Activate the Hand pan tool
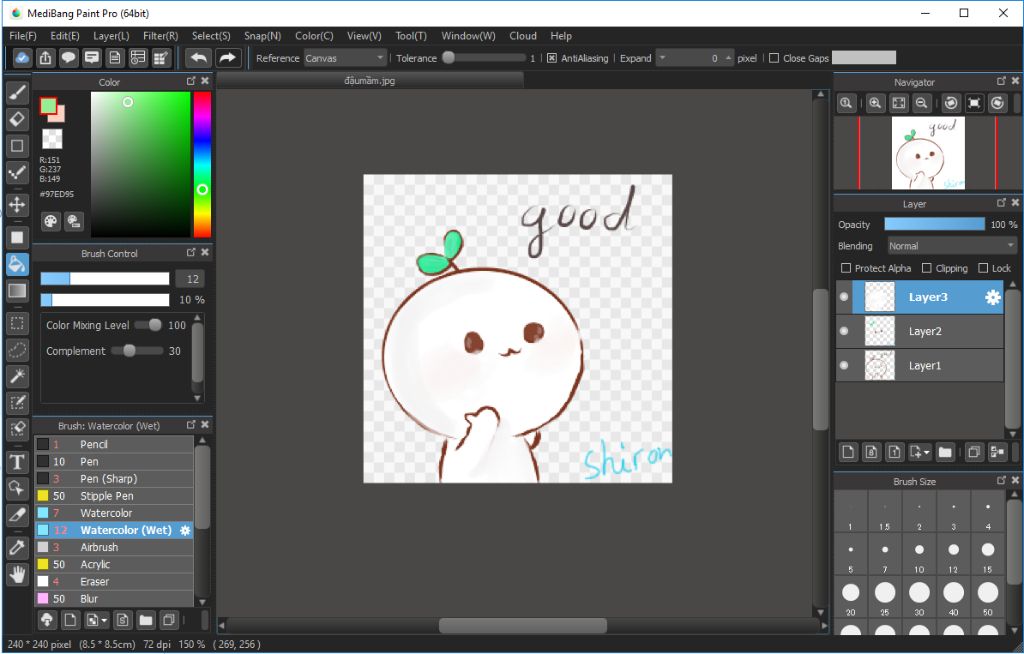The image size is (1024, 654). point(18,574)
